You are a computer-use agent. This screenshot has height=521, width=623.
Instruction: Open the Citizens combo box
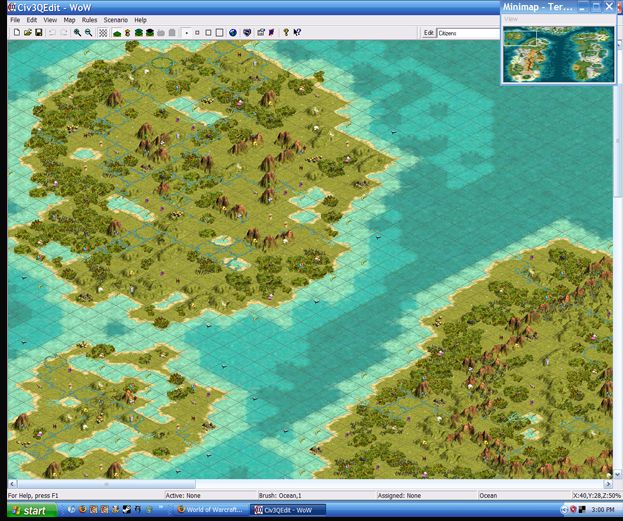(x=468, y=33)
